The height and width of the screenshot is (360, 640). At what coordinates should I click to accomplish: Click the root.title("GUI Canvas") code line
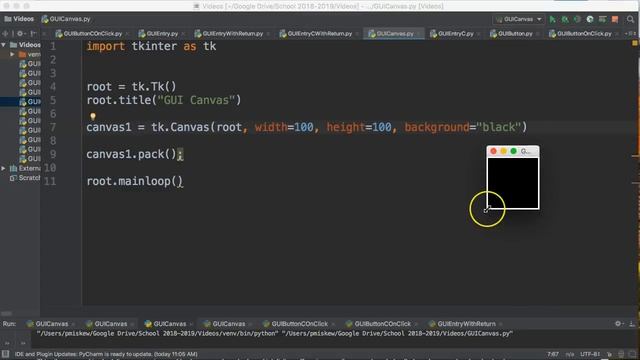tap(164, 100)
